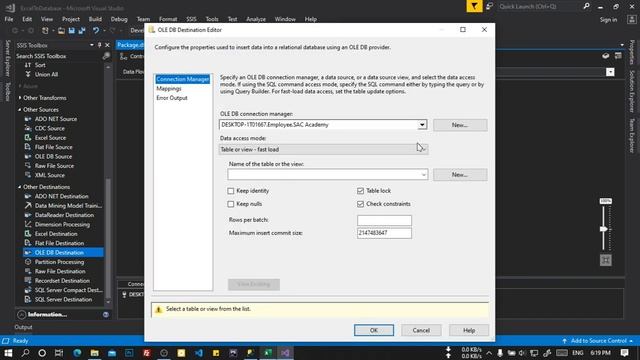This screenshot has height=360, width=640.
Task: Pin the SSIS Toolbox panel
Action: (100, 45)
